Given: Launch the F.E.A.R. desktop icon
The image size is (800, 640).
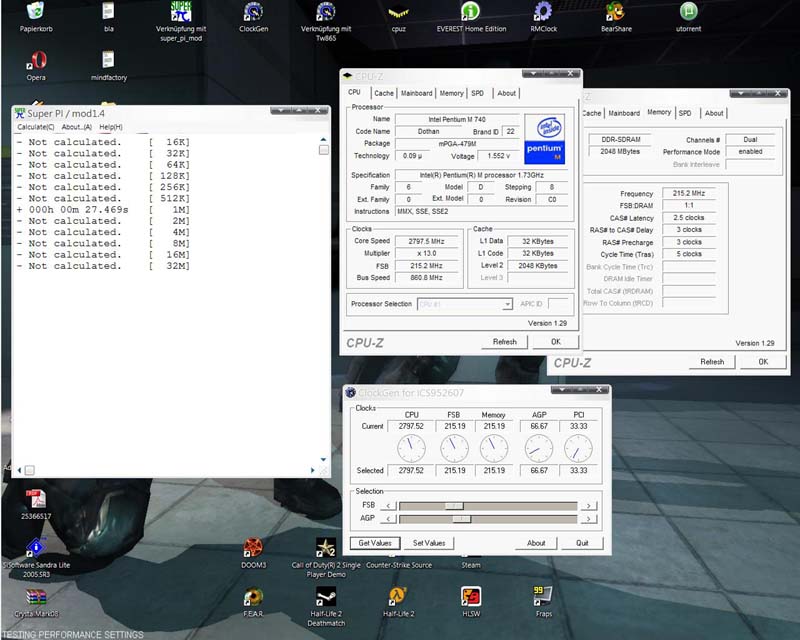Looking at the screenshot, I should (x=253, y=596).
